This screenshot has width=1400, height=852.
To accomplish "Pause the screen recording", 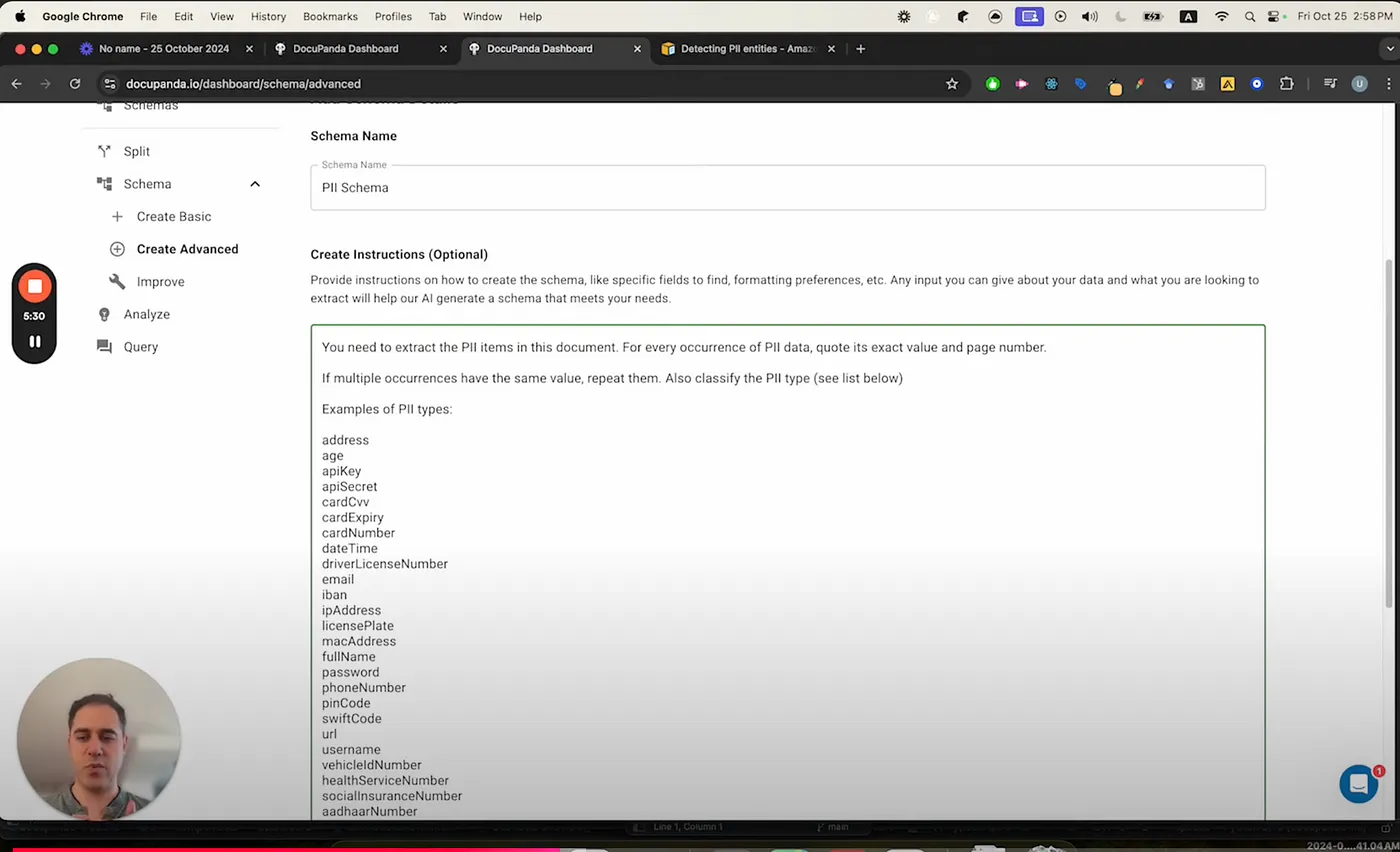I will tap(34, 341).
